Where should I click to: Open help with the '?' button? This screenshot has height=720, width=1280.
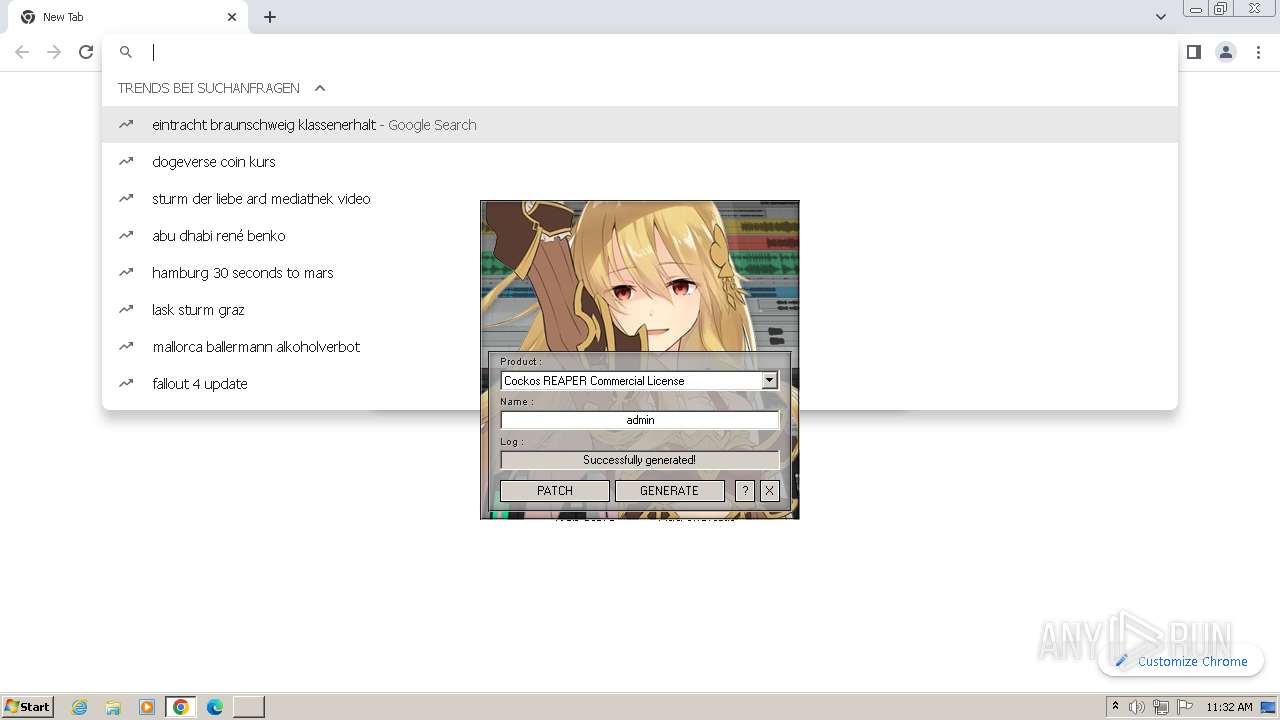click(x=745, y=491)
